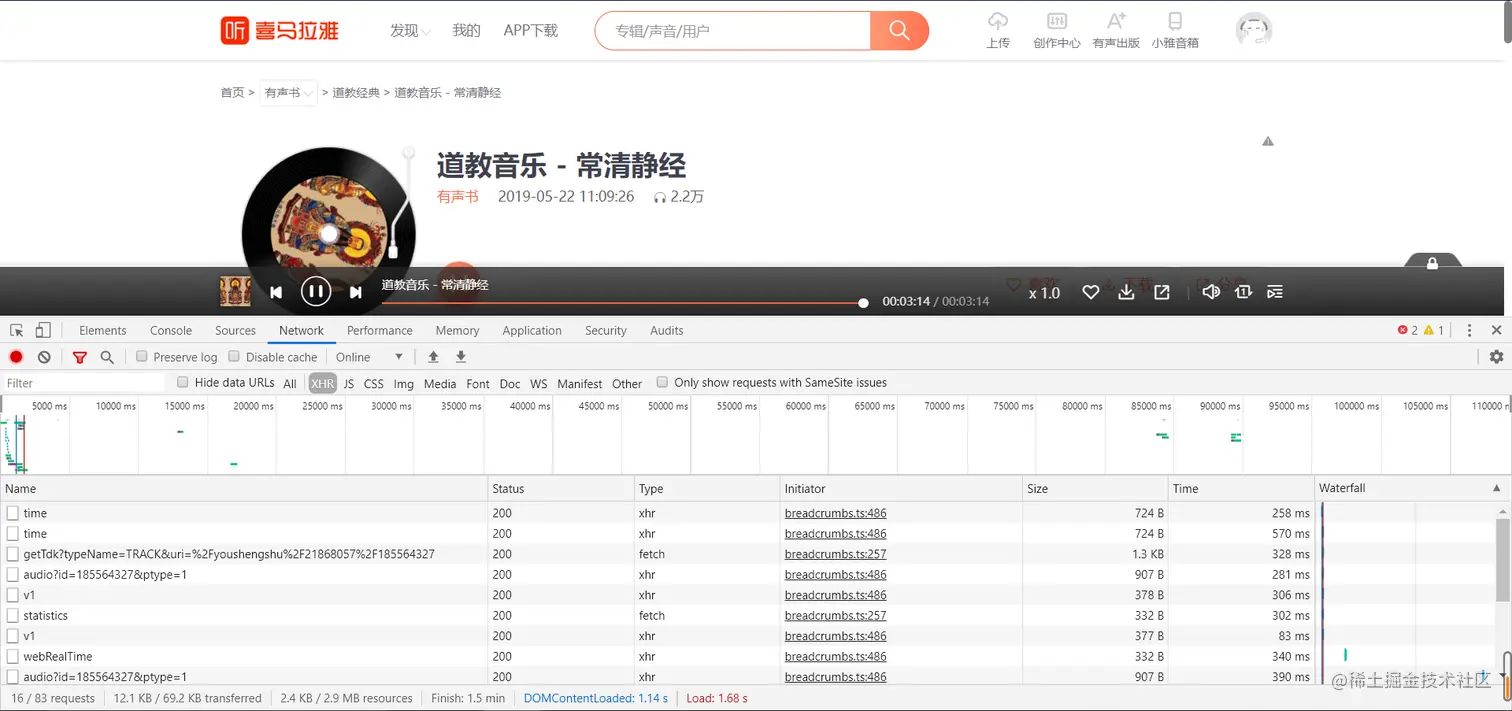Open 创作中心 creator center icon
The image size is (1512, 711).
tap(1057, 21)
